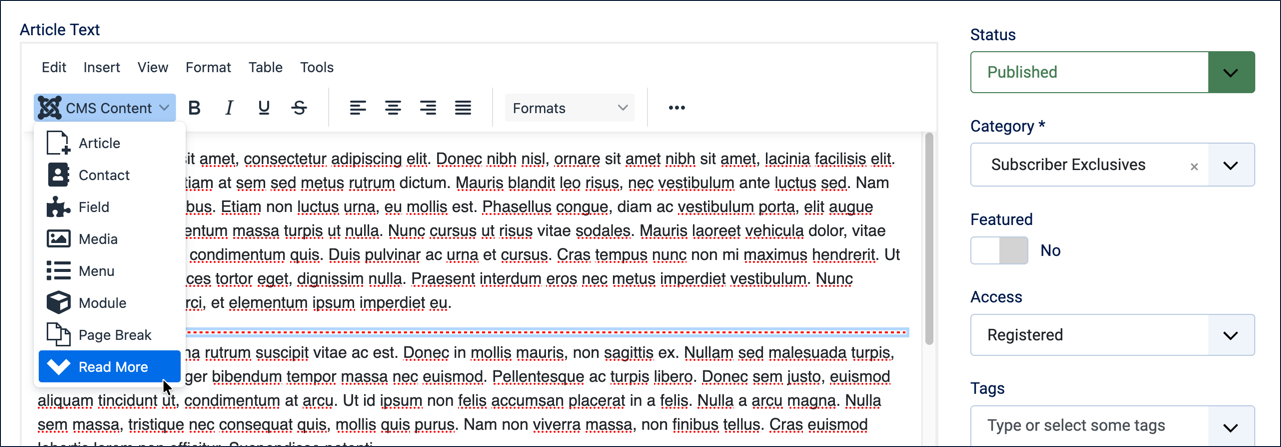Click the Page Break icon

pos(59,335)
